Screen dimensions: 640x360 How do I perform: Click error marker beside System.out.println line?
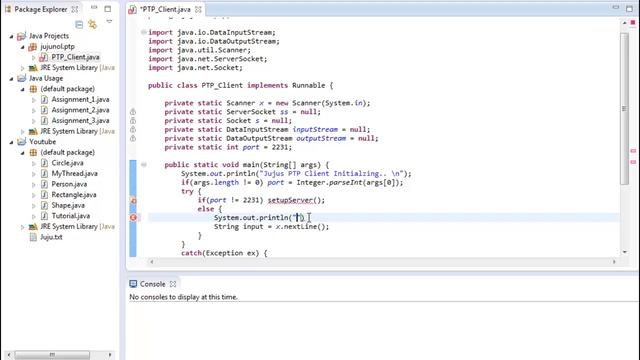point(133,218)
